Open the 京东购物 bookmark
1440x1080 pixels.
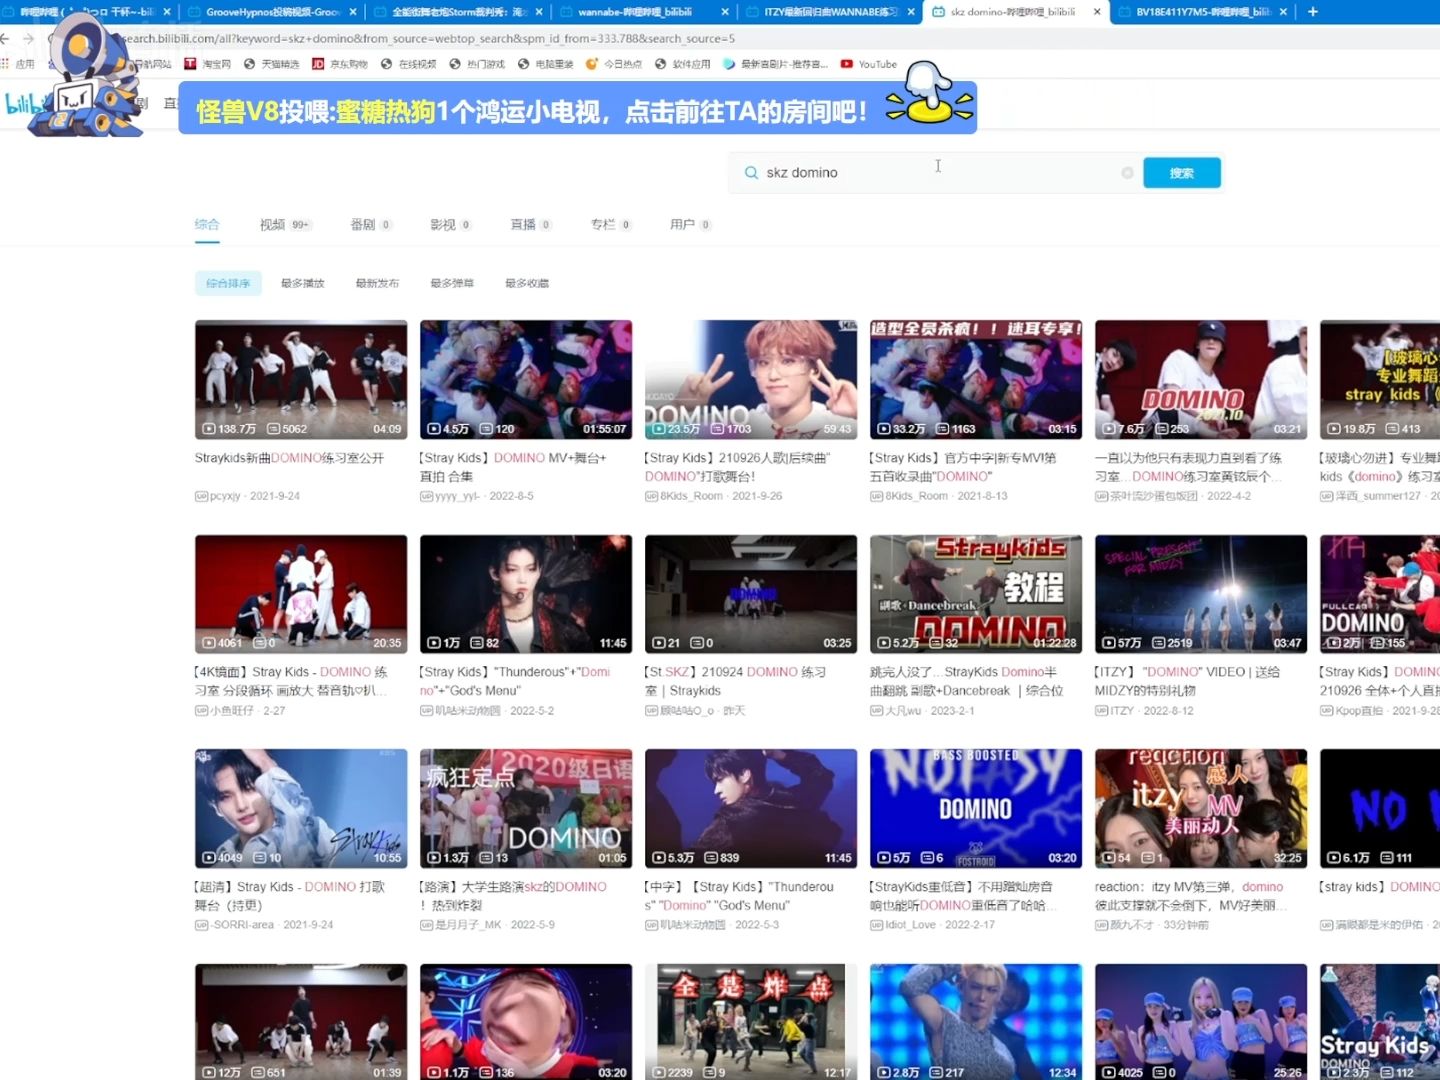(339, 64)
